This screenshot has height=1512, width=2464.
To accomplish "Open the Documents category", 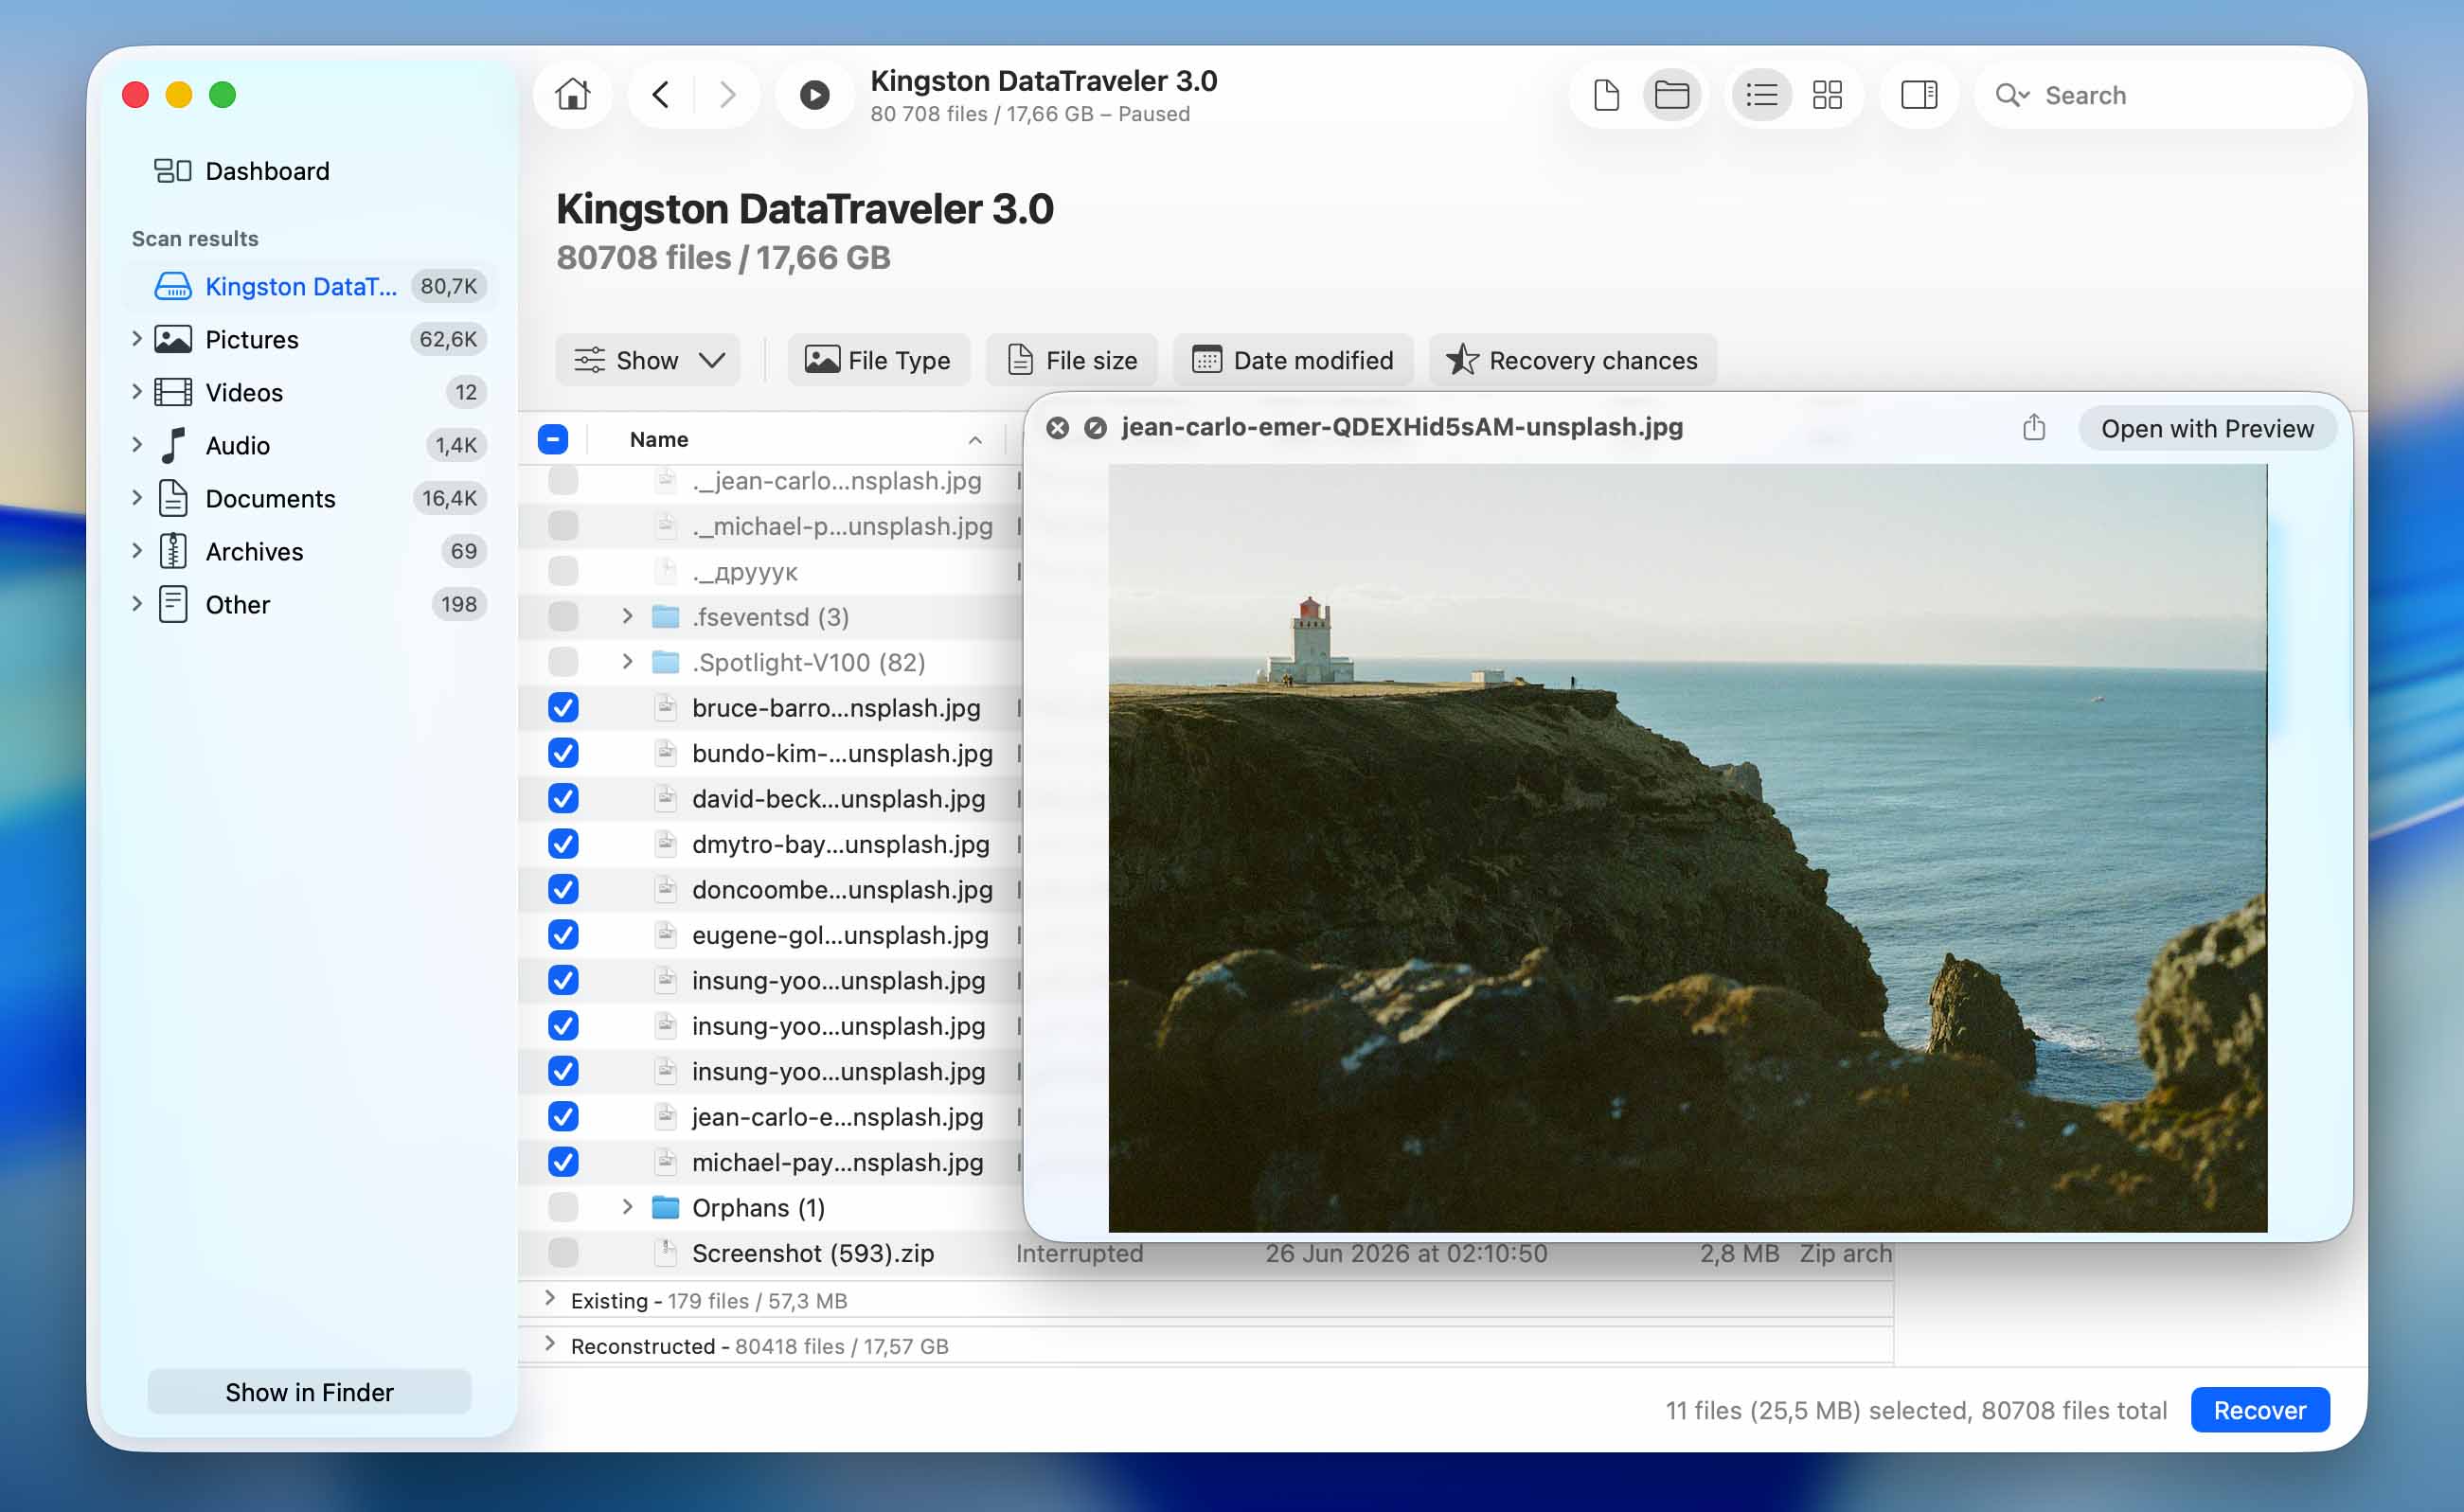I will pyautogui.click(x=309, y=498).
